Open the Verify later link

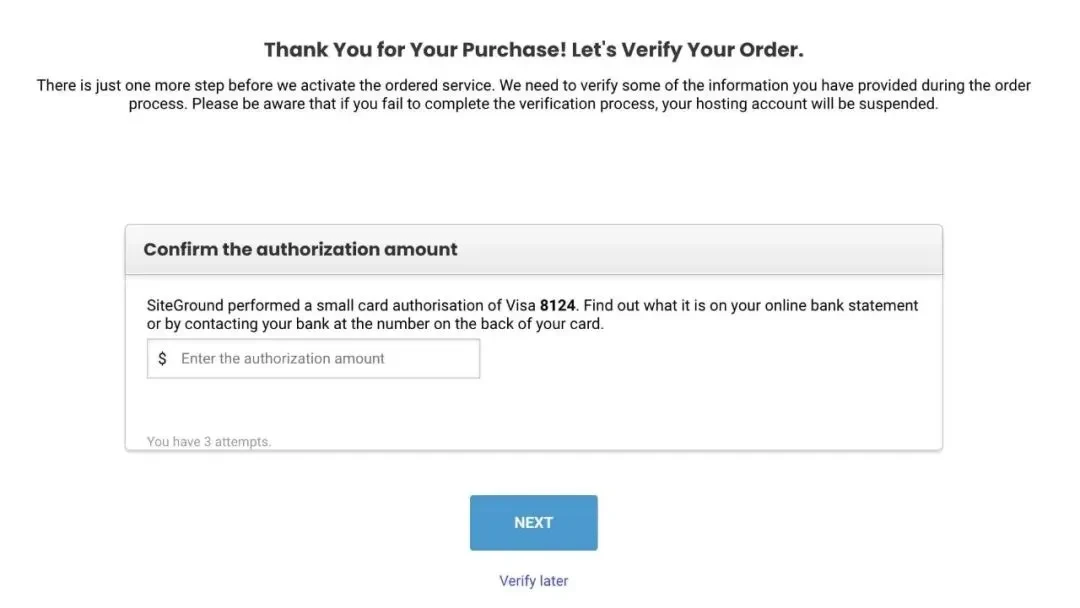pos(534,581)
